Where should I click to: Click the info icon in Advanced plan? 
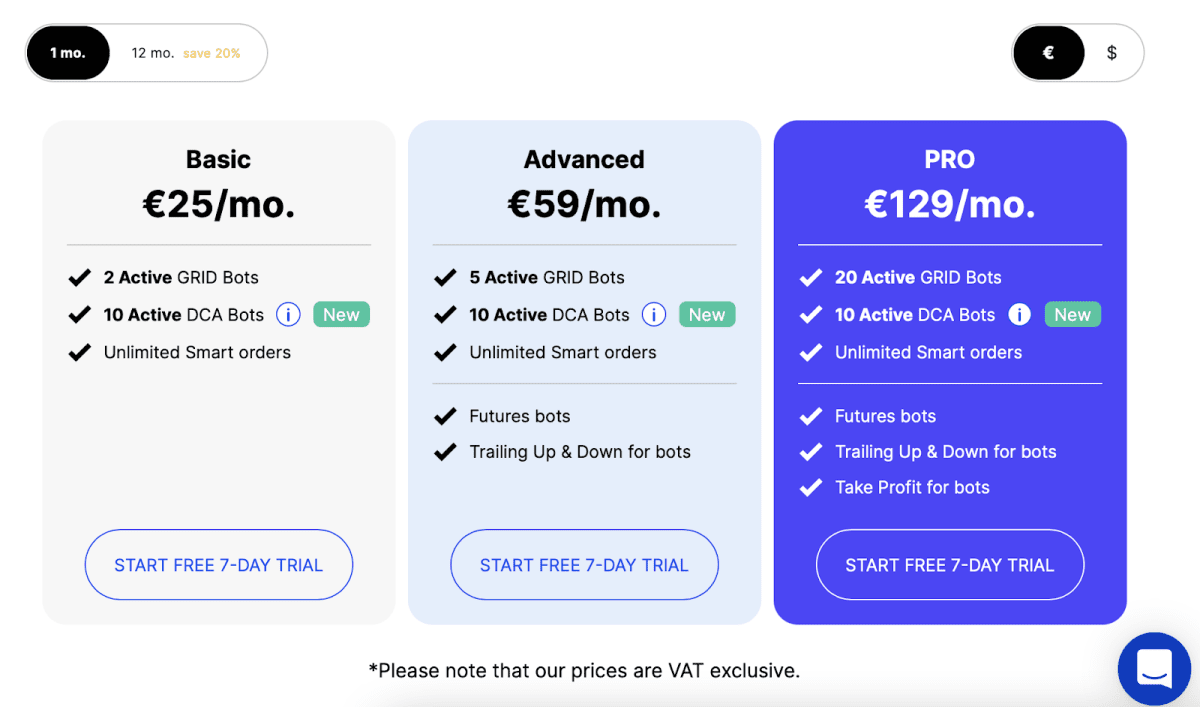(654, 315)
